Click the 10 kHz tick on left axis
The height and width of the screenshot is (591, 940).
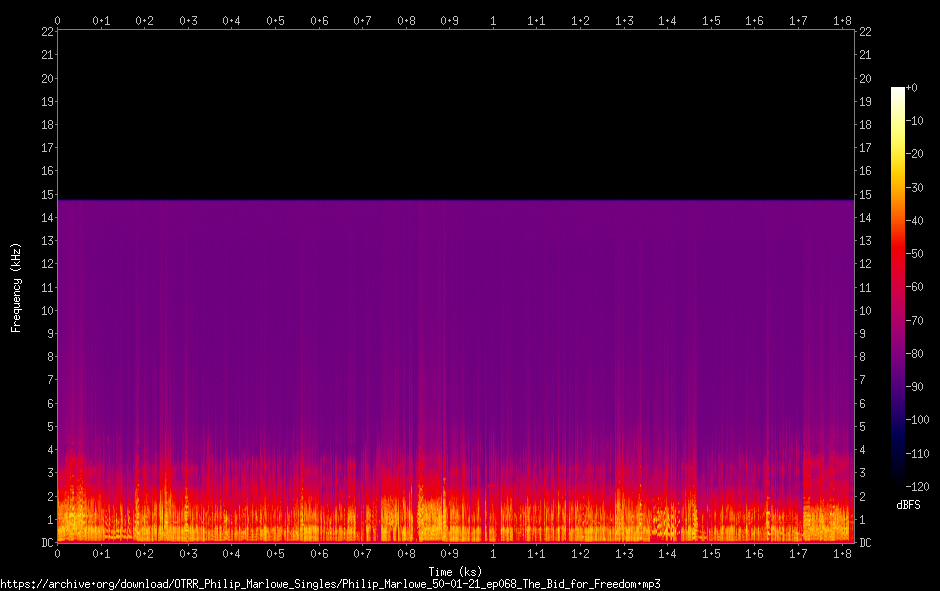click(46, 311)
